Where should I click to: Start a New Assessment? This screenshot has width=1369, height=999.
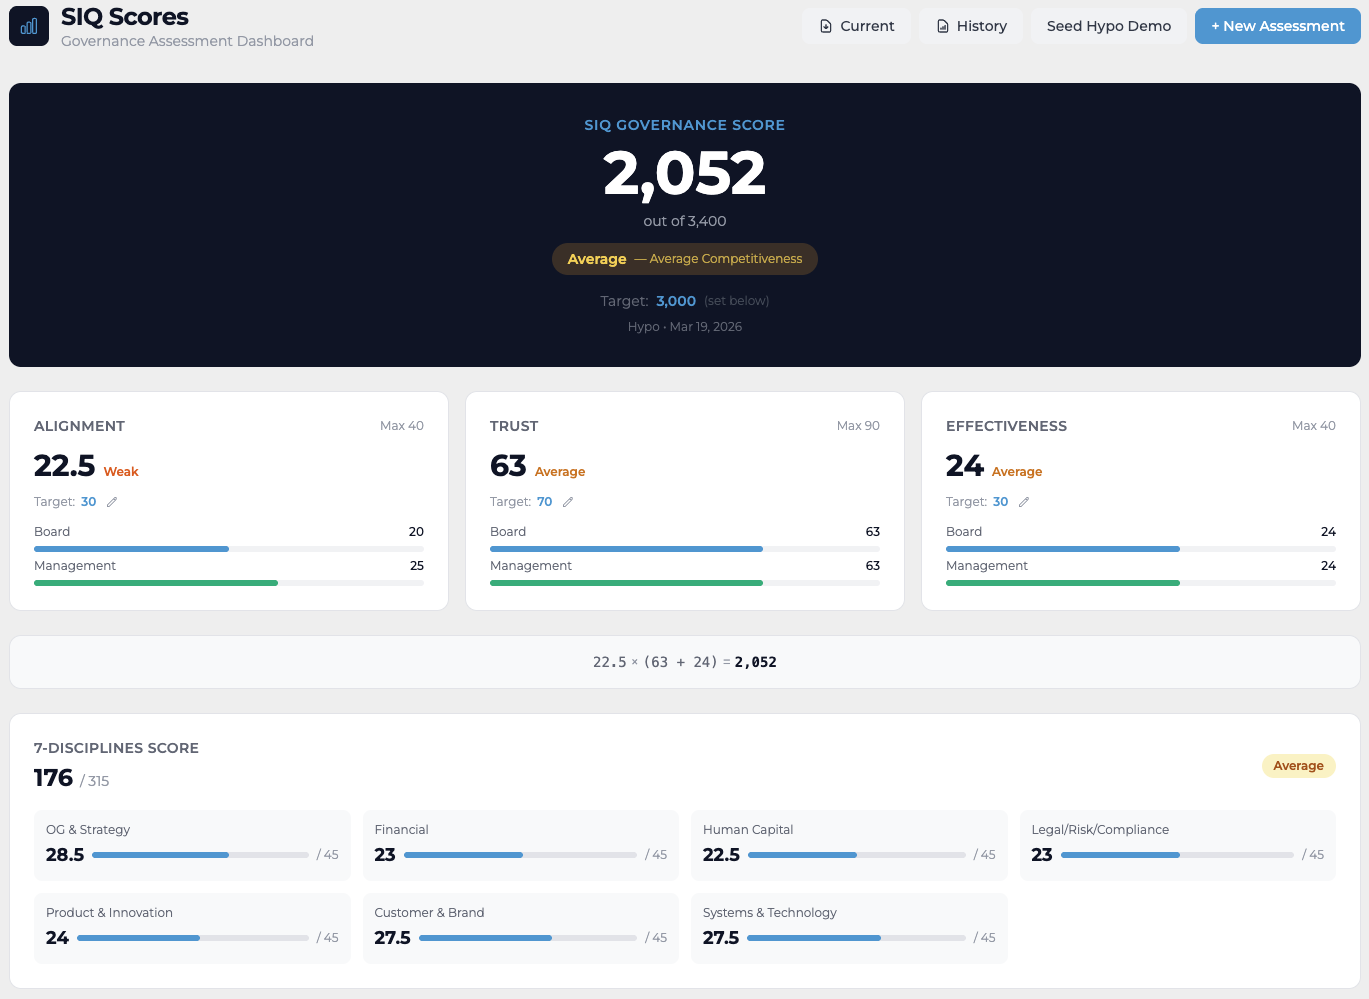pos(1277,26)
